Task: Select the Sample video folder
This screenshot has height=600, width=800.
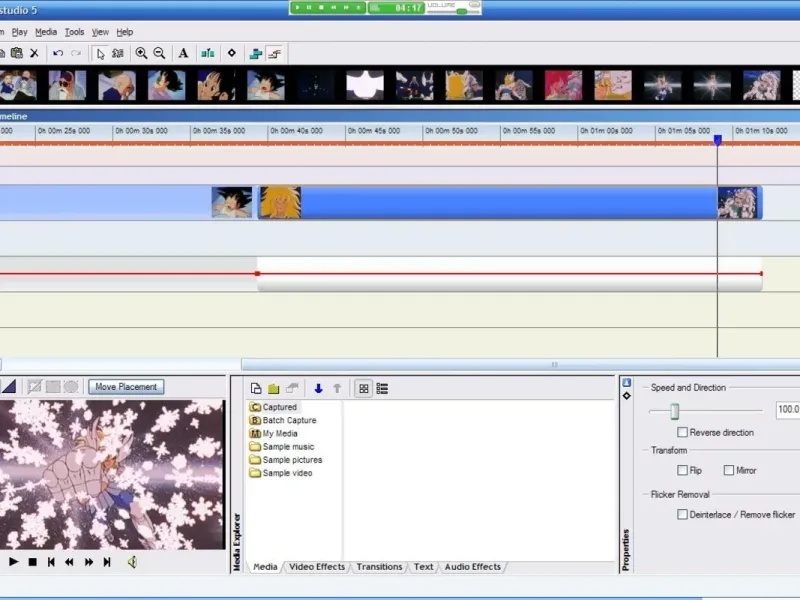Action: (287, 473)
